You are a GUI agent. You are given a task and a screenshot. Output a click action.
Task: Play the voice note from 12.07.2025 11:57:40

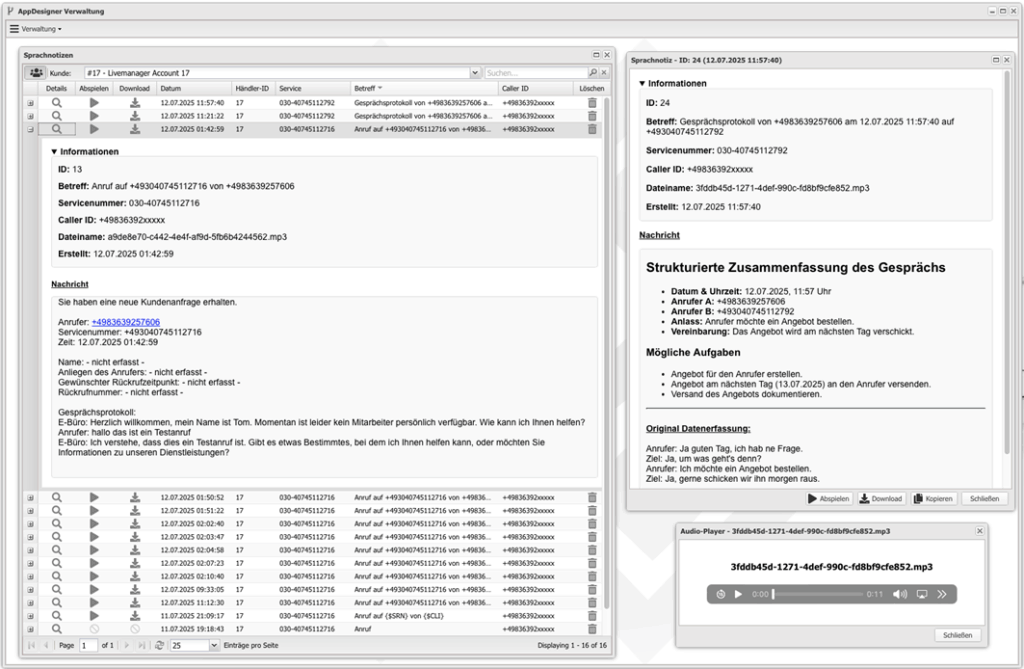[94, 102]
